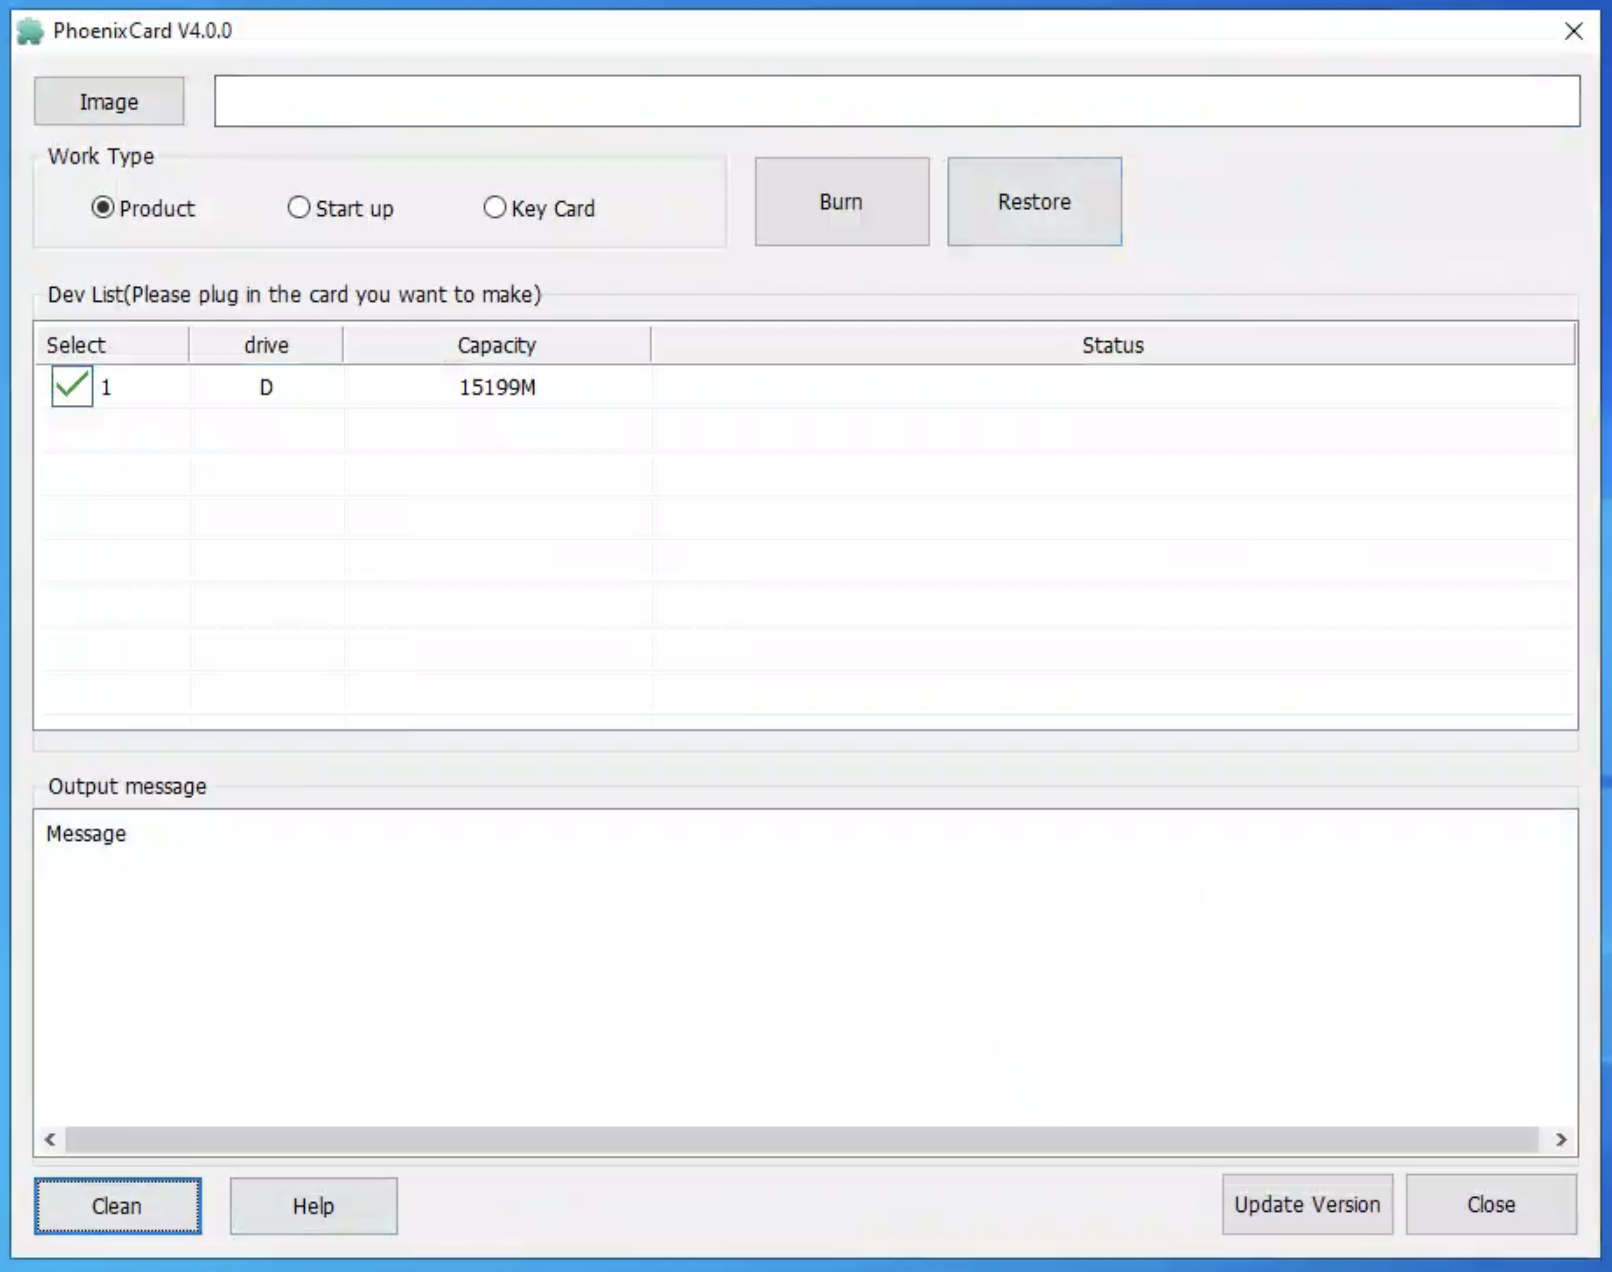Open Help from the bottom buttons
The width and height of the screenshot is (1612, 1272).
[313, 1206]
